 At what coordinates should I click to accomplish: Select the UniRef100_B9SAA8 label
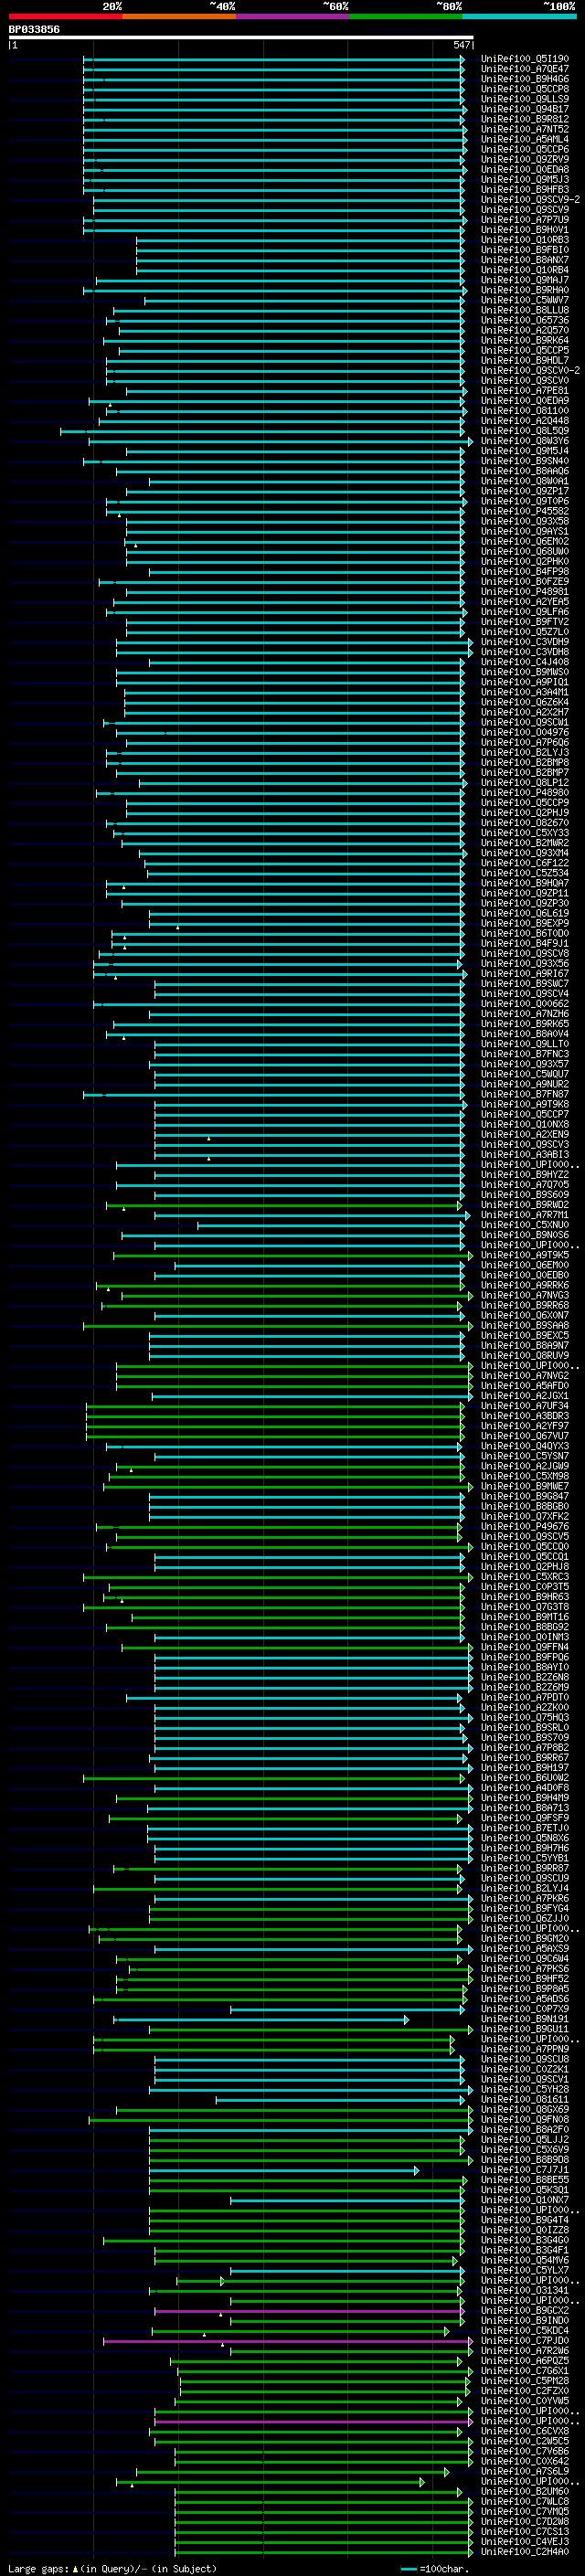point(524,1325)
